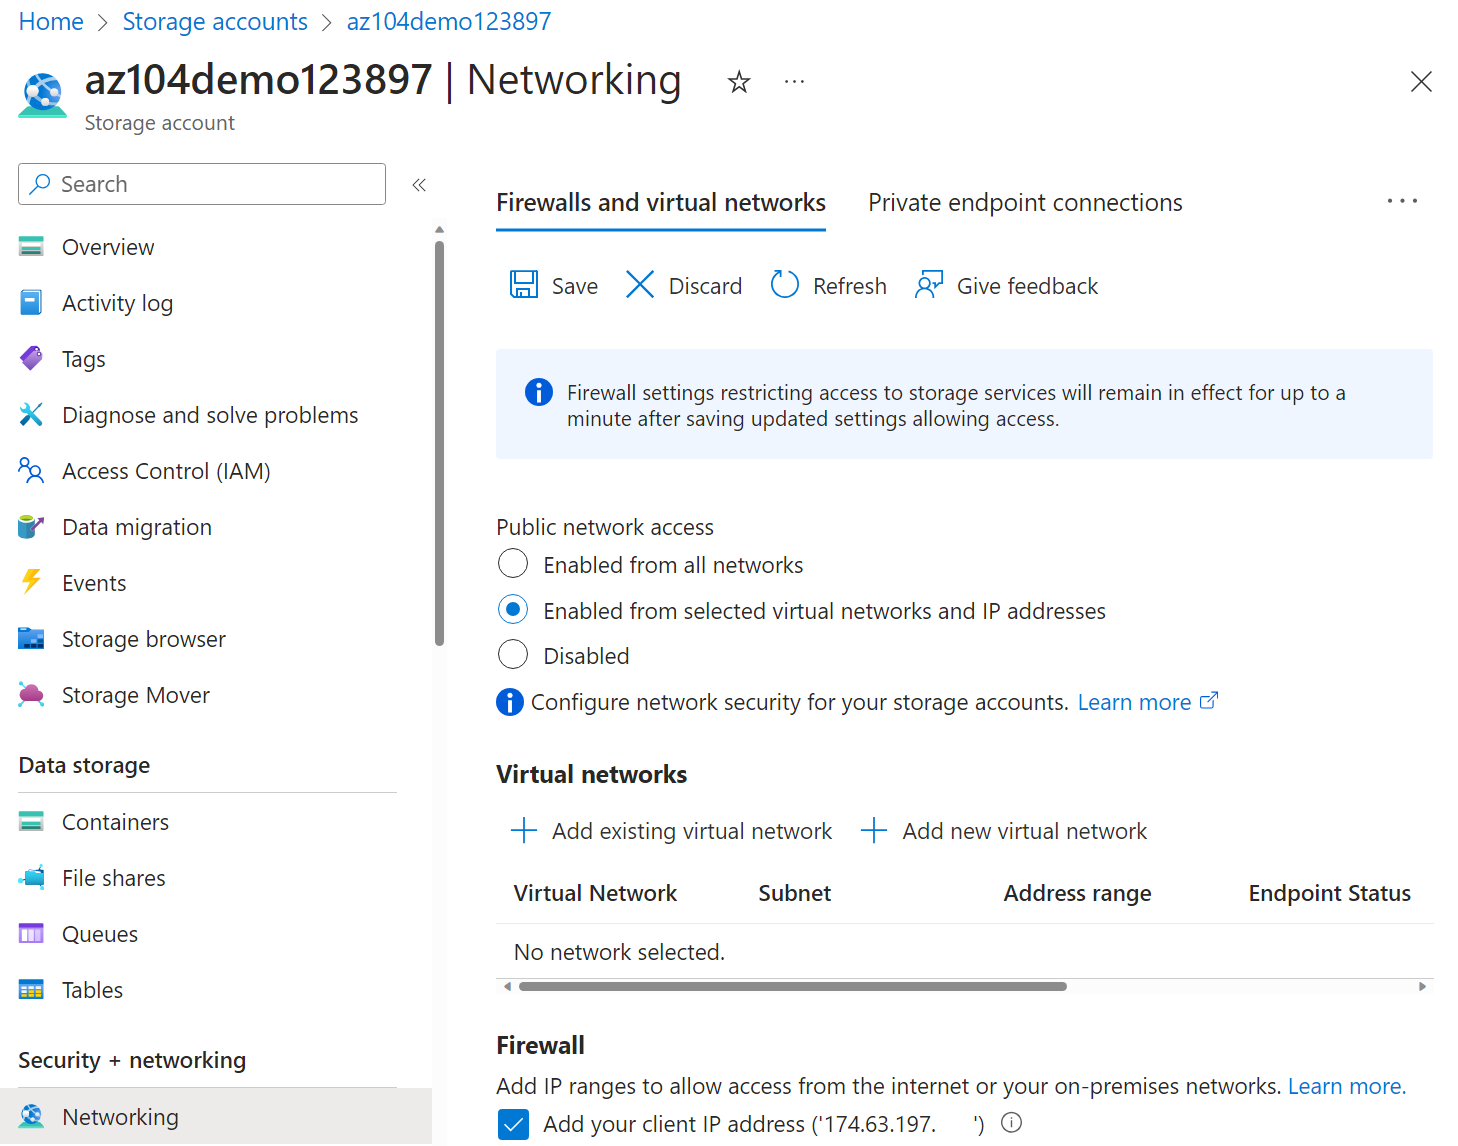Open the more options ellipsis beside the title
The image size is (1458, 1146).
(794, 82)
